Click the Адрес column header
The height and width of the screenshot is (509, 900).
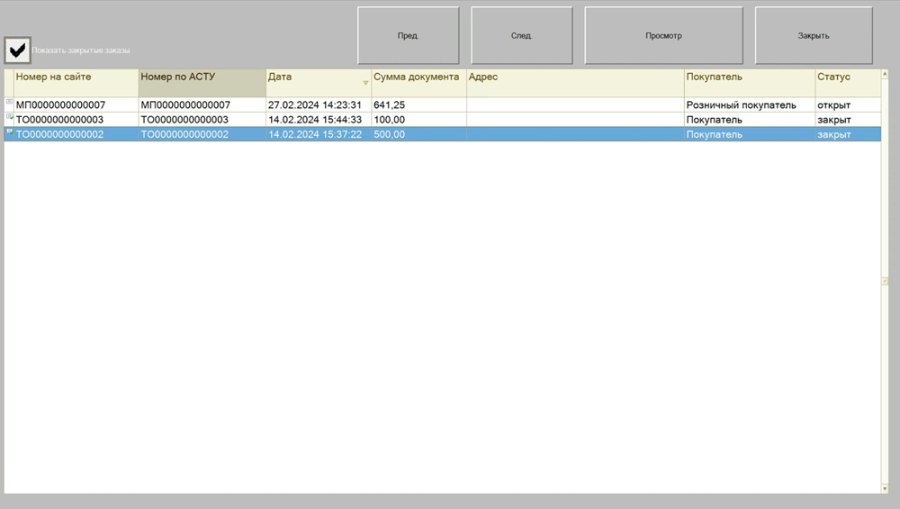tap(575, 83)
